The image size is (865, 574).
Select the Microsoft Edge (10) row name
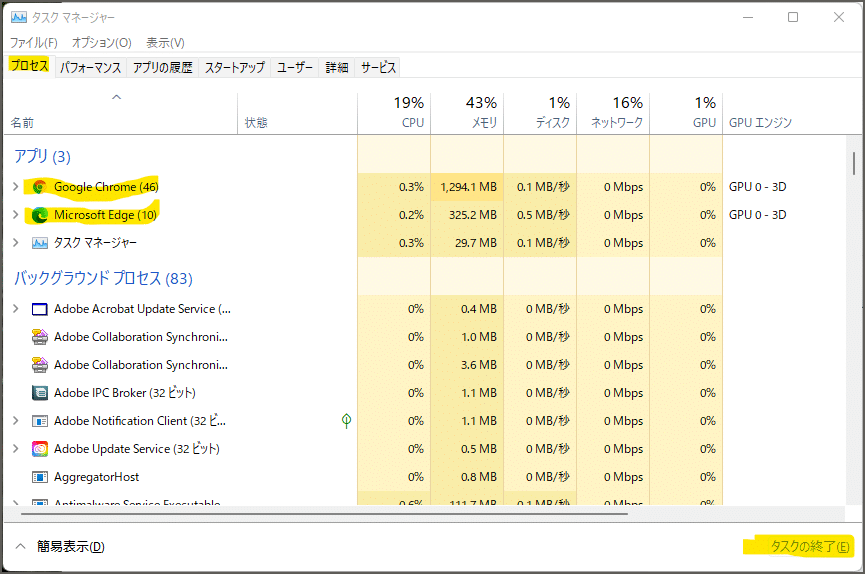105,215
